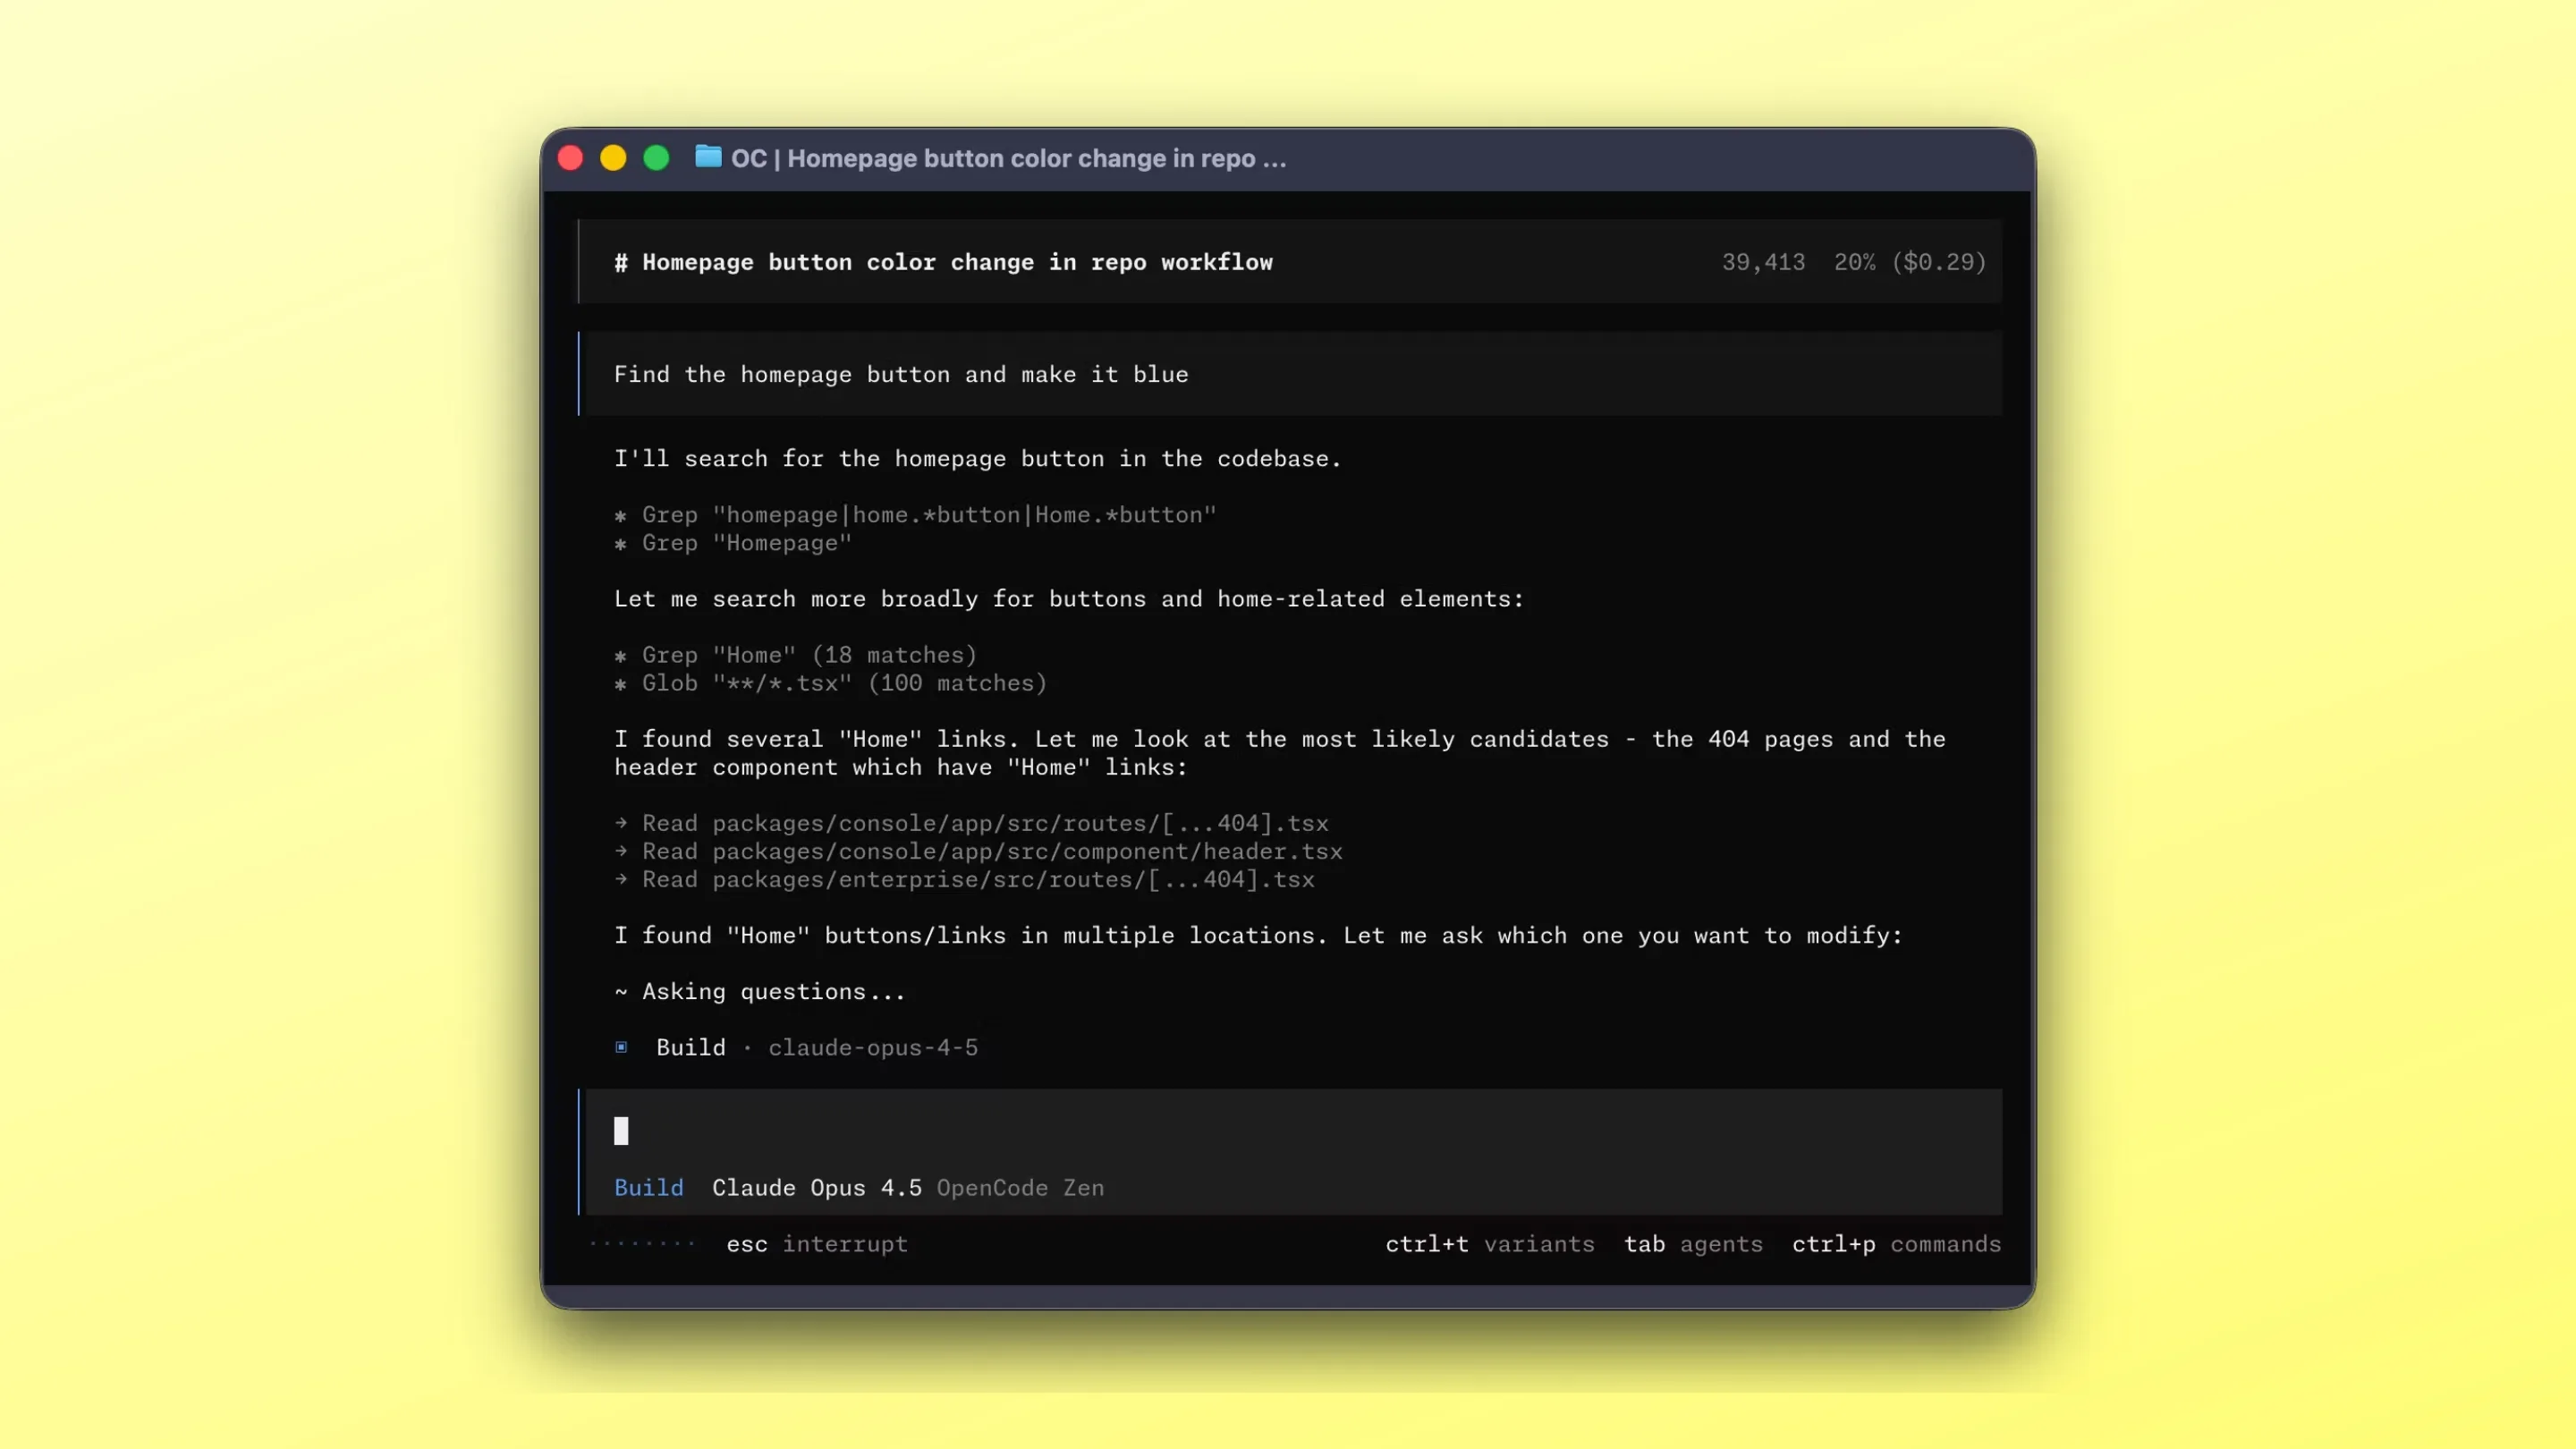The height and width of the screenshot is (1449, 2576).
Task: Select the Build mode in the status bar
Action: 649,1188
